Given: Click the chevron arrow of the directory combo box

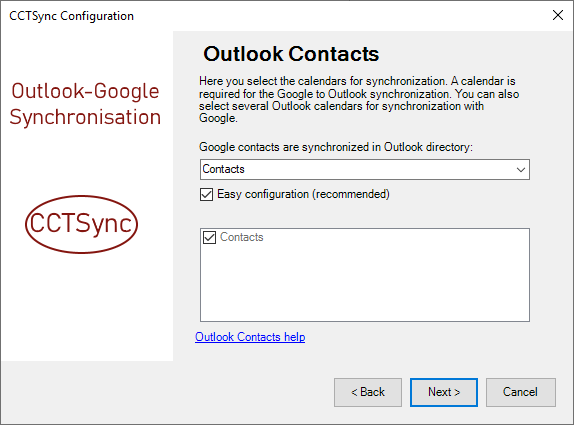Looking at the screenshot, I should tap(521, 169).
